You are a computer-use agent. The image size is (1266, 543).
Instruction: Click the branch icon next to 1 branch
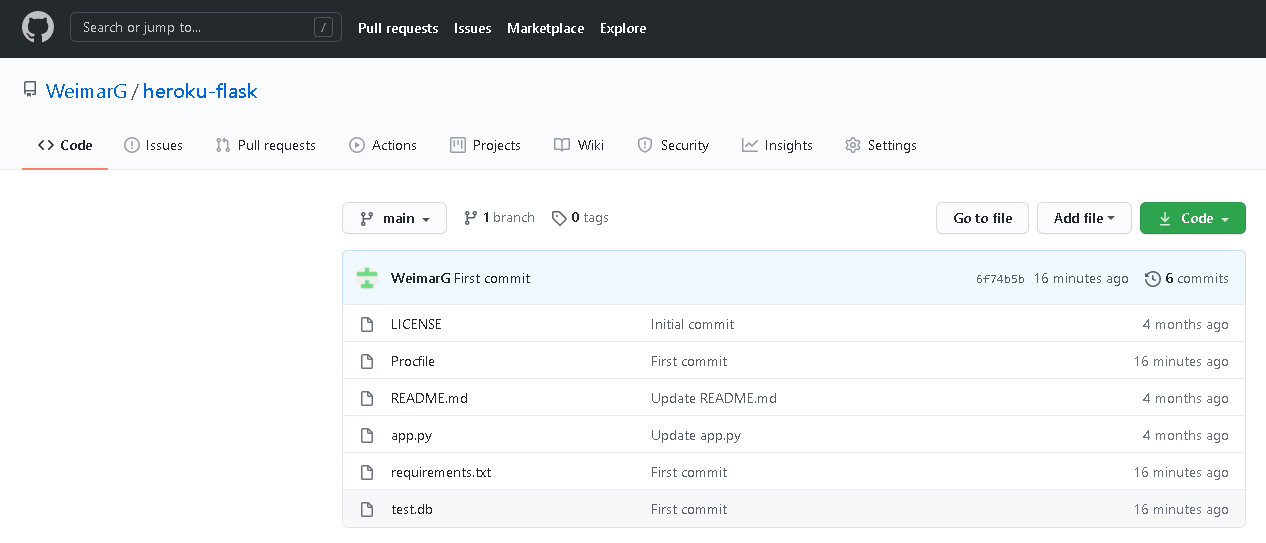(470, 217)
